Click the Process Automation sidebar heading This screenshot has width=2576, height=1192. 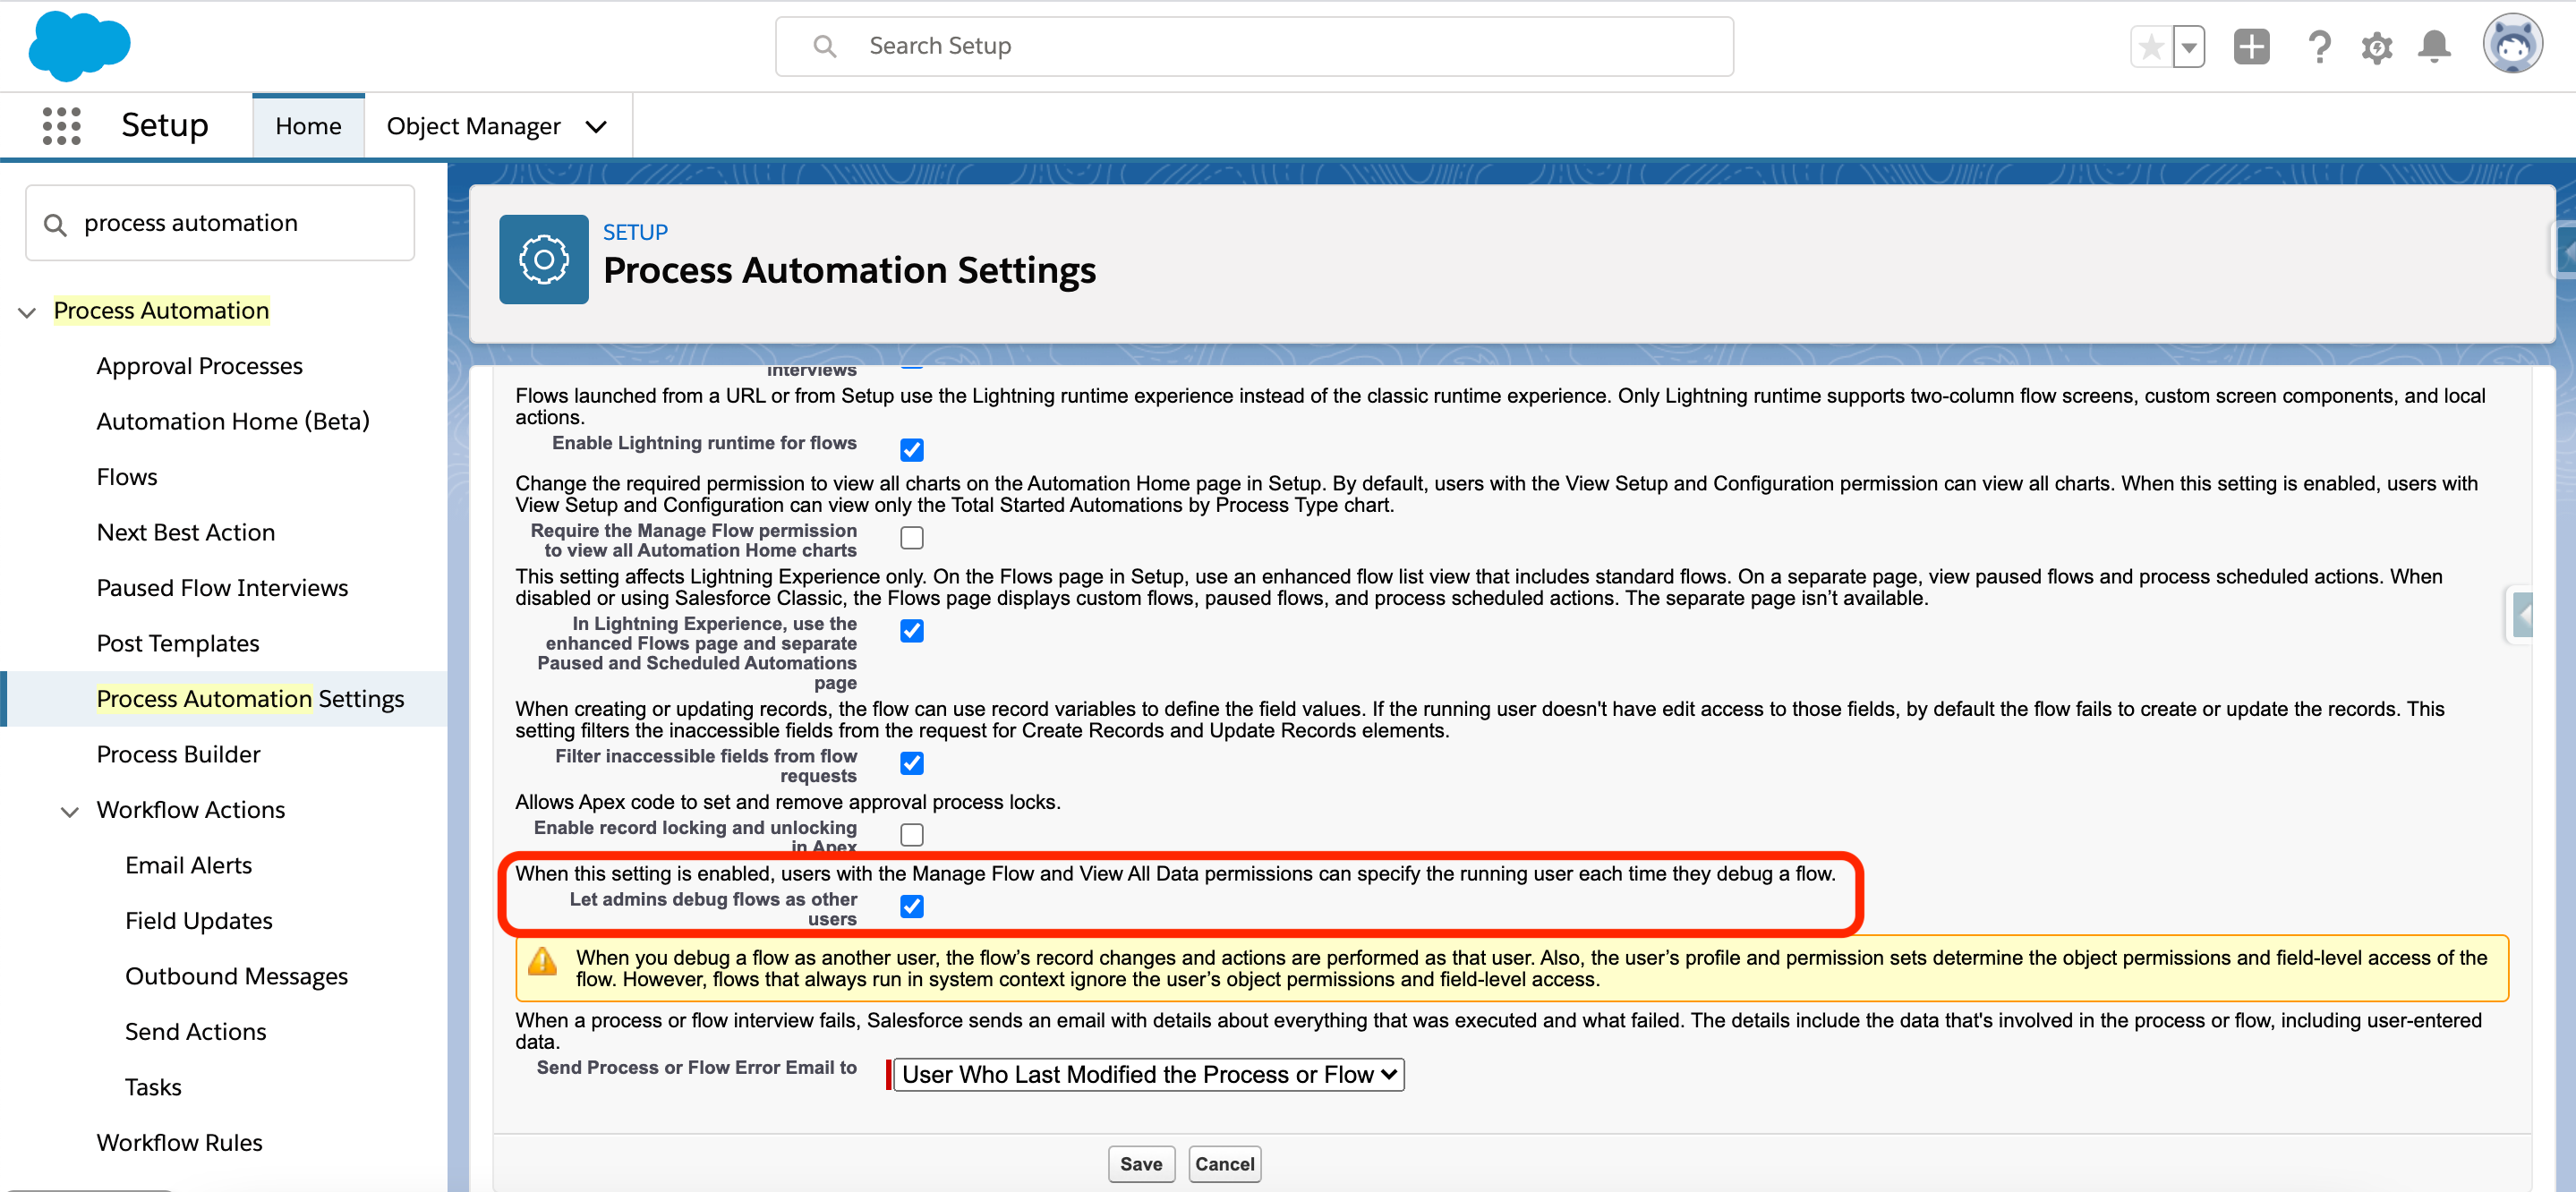(161, 311)
